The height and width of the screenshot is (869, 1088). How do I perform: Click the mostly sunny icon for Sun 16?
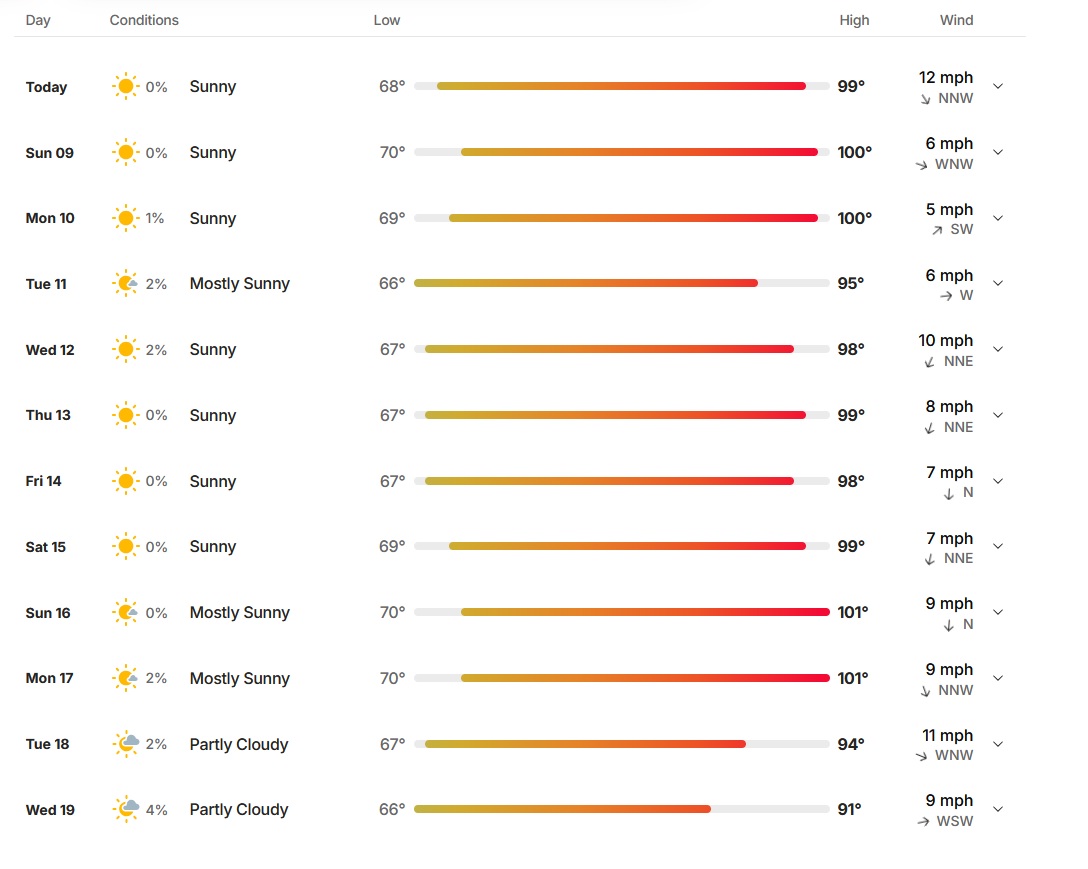126,612
